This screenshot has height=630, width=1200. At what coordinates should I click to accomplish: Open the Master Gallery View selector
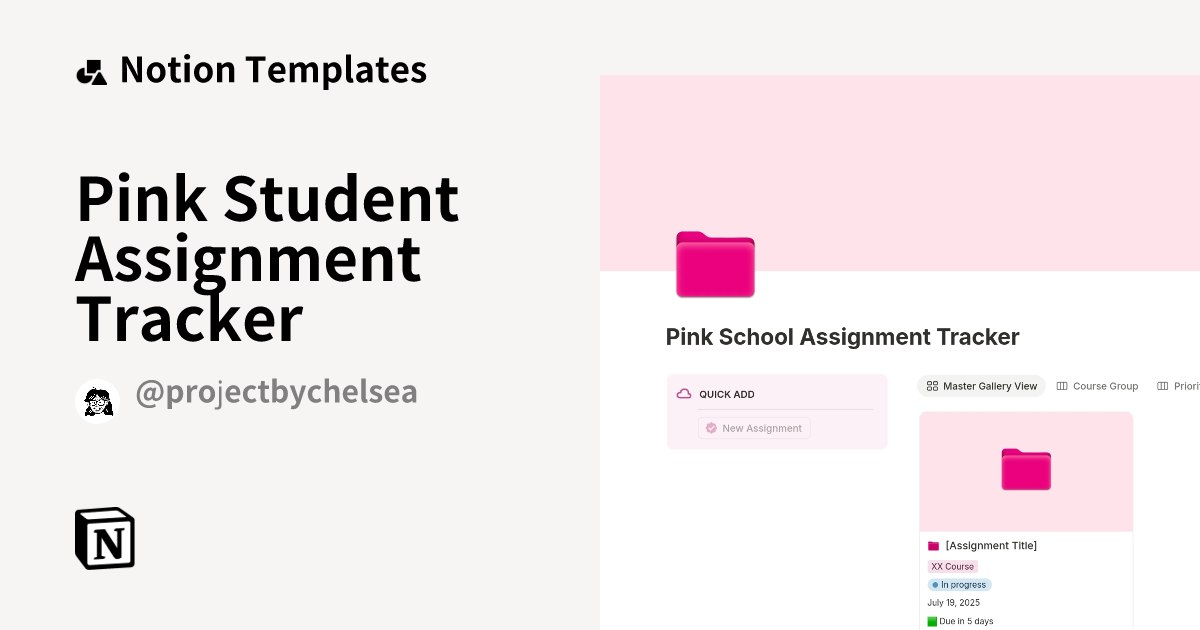click(981, 385)
